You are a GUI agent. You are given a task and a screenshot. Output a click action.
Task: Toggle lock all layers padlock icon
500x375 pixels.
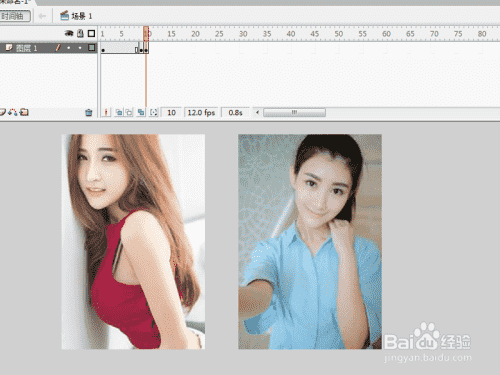[80, 33]
